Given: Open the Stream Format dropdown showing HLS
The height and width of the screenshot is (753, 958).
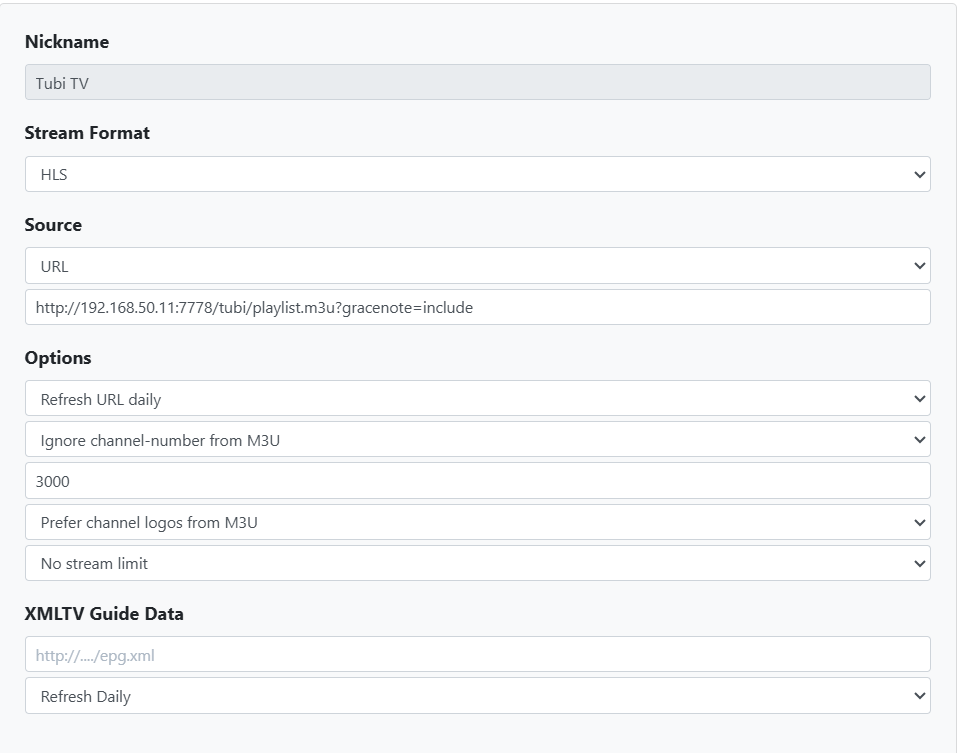Looking at the screenshot, I should 477,174.
